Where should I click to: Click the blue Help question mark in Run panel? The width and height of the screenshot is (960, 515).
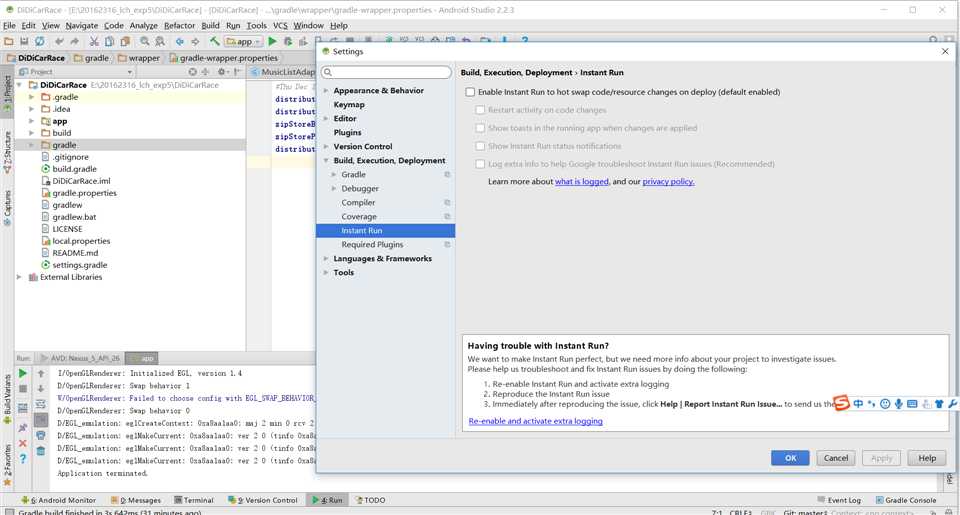coord(23,459)
